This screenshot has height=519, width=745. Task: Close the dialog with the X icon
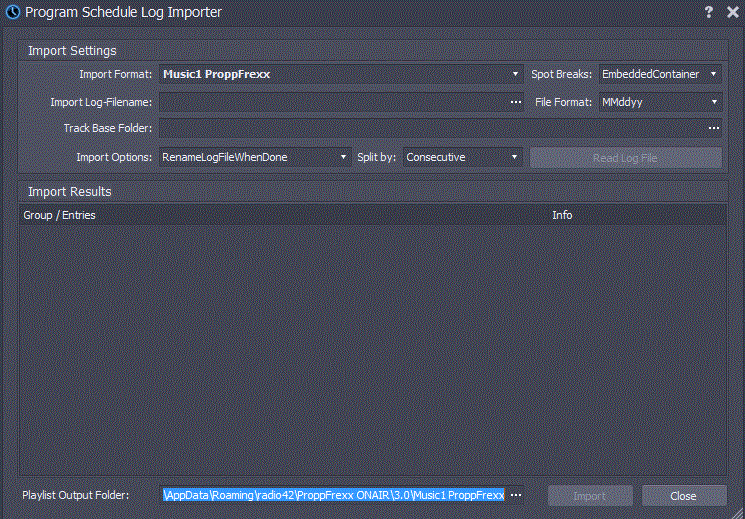pyautogui.click(x=732, y=12)
